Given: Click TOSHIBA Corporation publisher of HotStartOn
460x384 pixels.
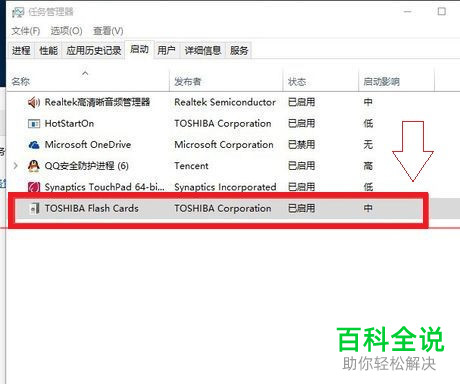Looking at the screenshot, I should pos(223,124).
